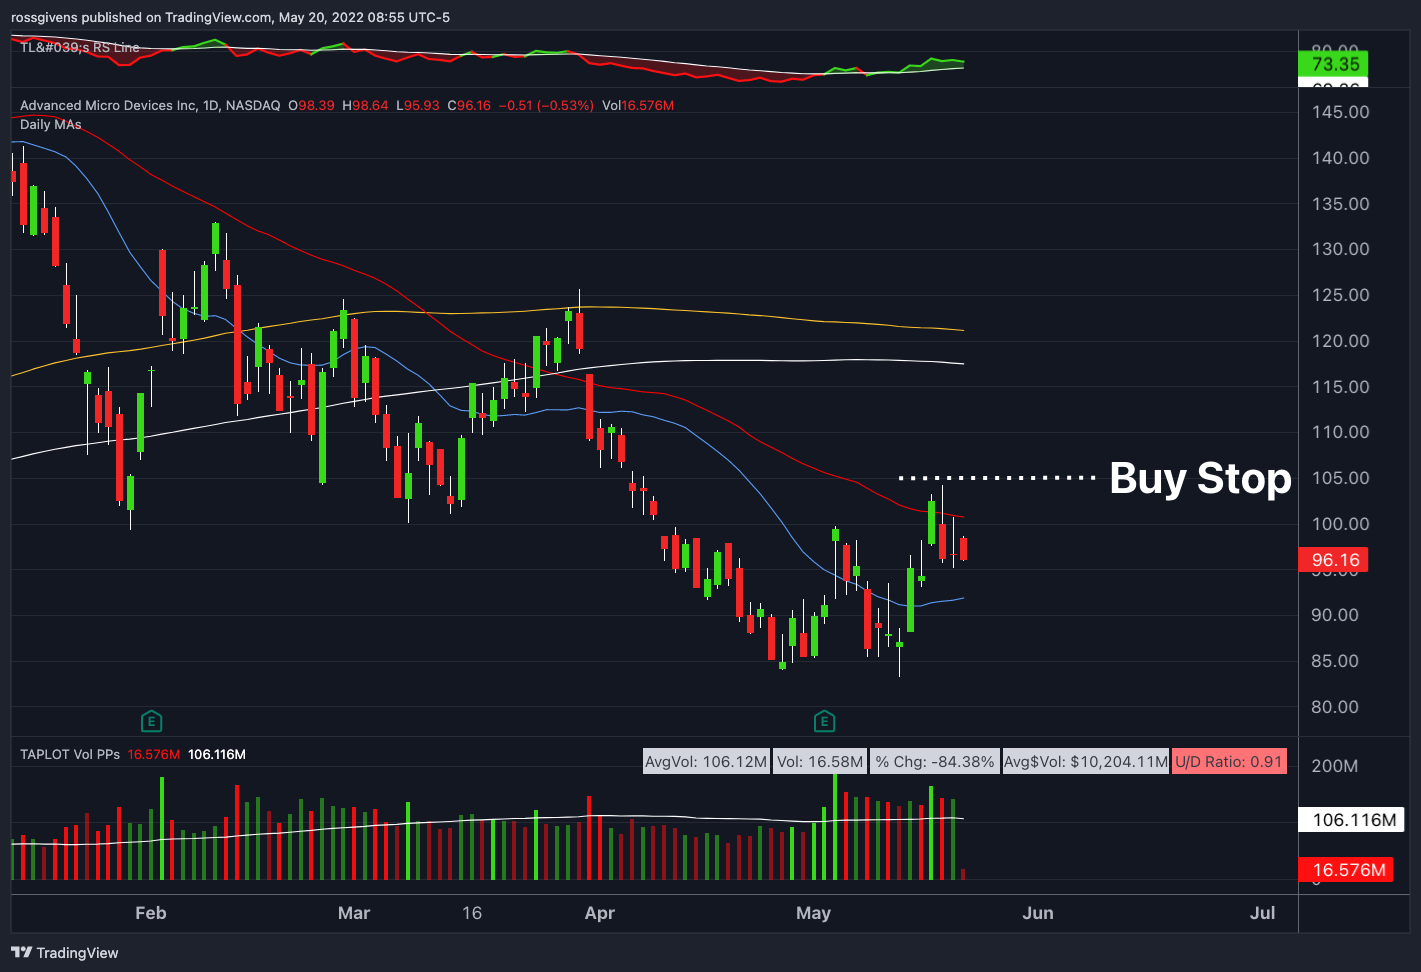The image size is (1421, 972).
Task: Click the 16.576M volume axis label
Action: click(1347, 870)
